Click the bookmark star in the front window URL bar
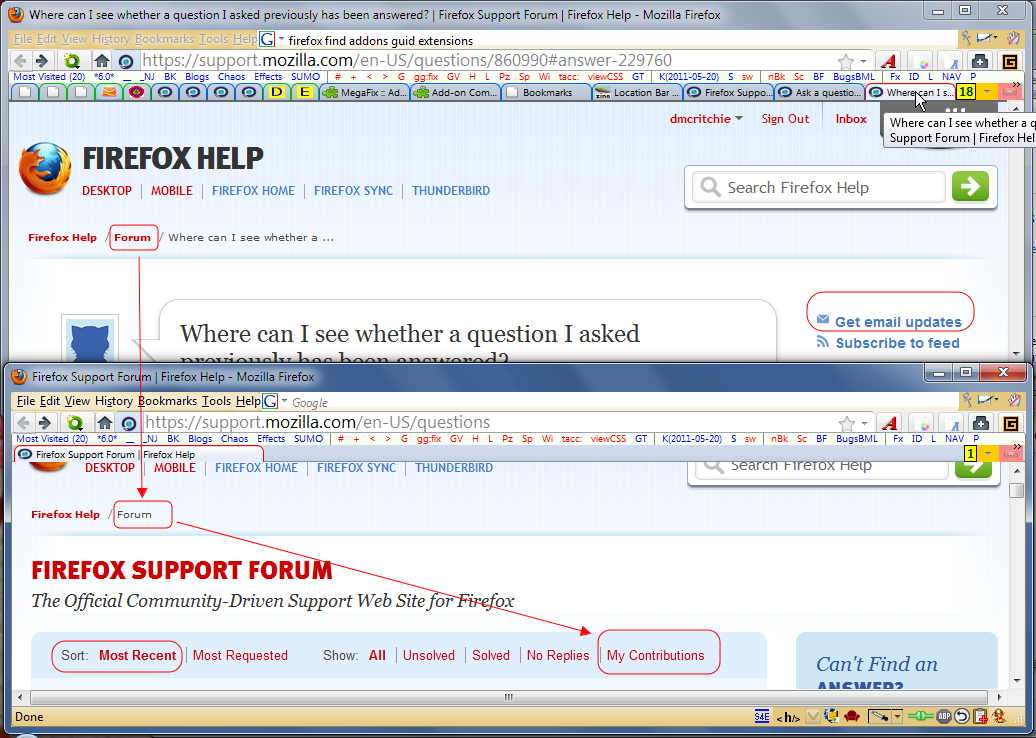Viewport: 1036px width, 738px height. pyautogui.click(x=846, y=423)
